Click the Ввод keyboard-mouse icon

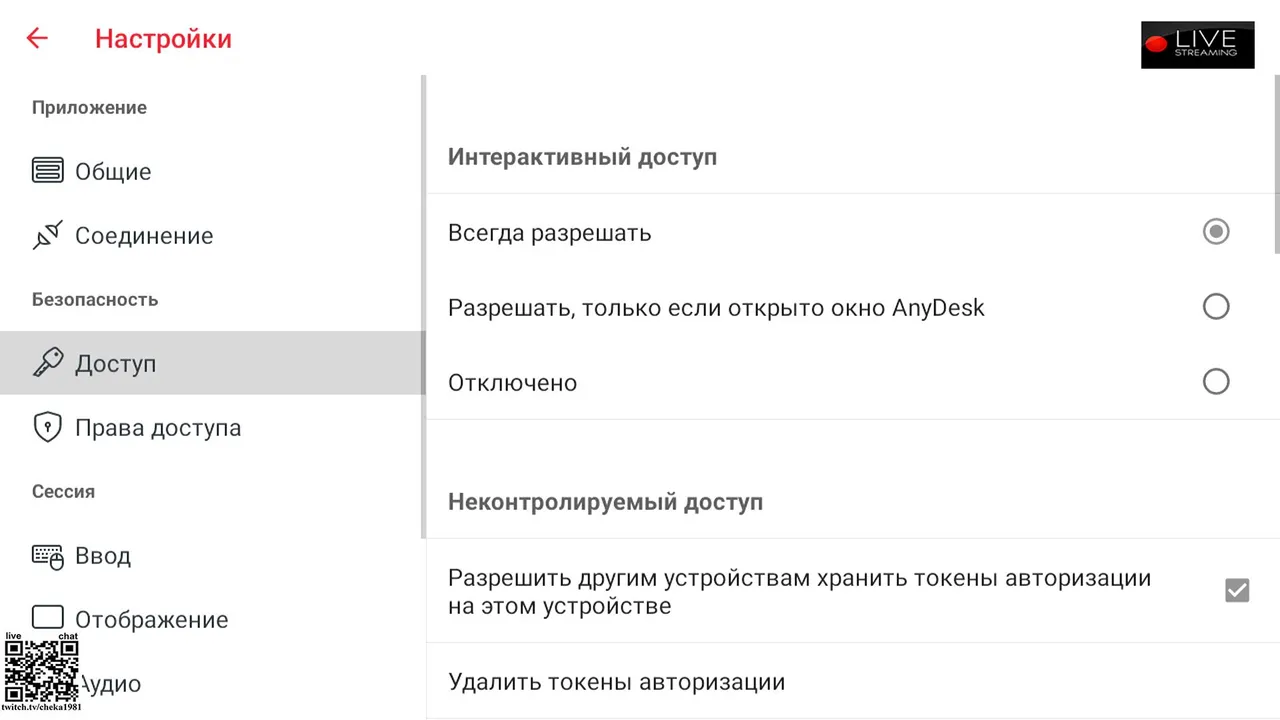[47, 556]
